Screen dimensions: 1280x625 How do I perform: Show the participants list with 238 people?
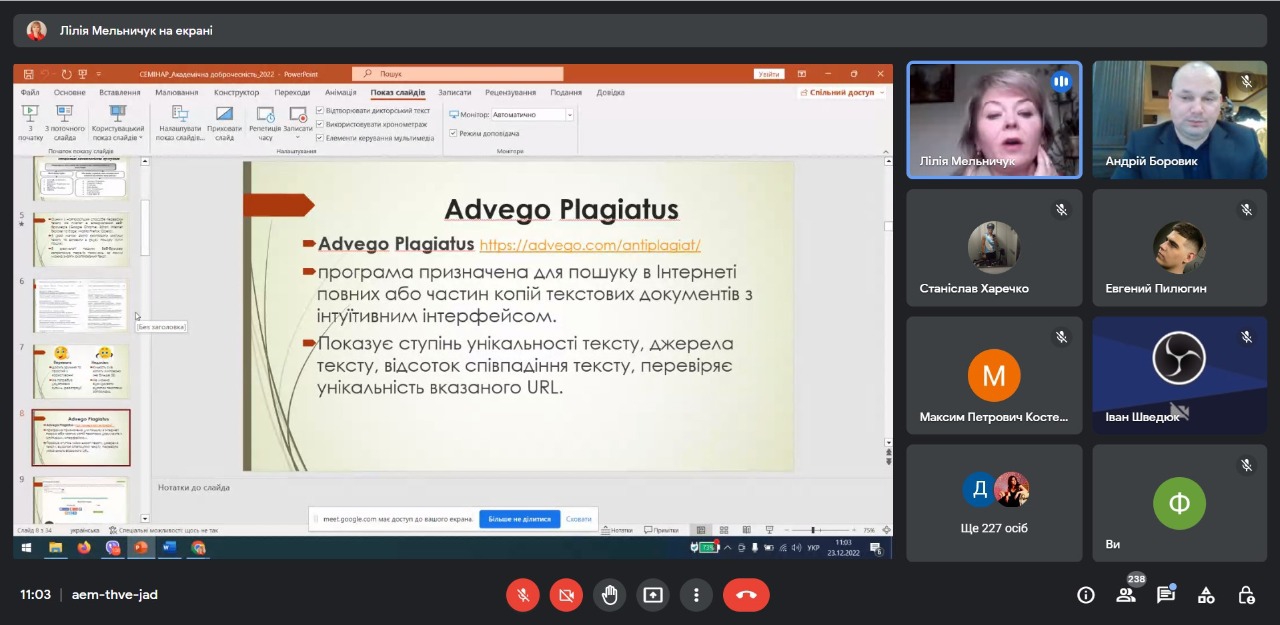pos(1126,595)
